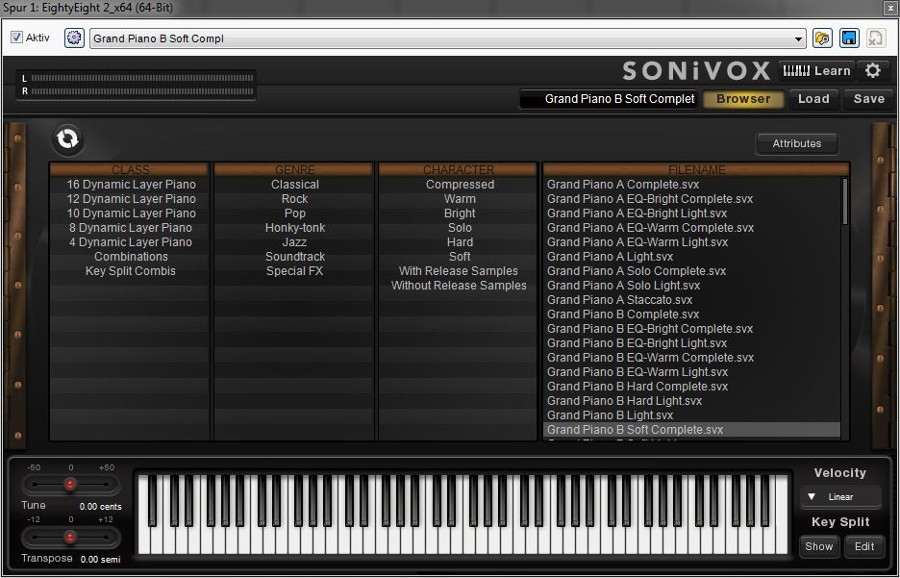Toggle the MIDI Learn button
The width and height of the screenshot is (900, 578).
pyautogui.click(x=816, y=71)
